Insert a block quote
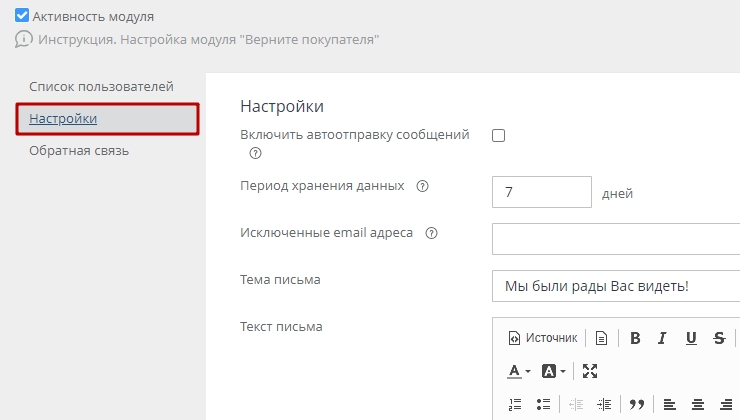The image size is (740, 420). coord(636,404)
